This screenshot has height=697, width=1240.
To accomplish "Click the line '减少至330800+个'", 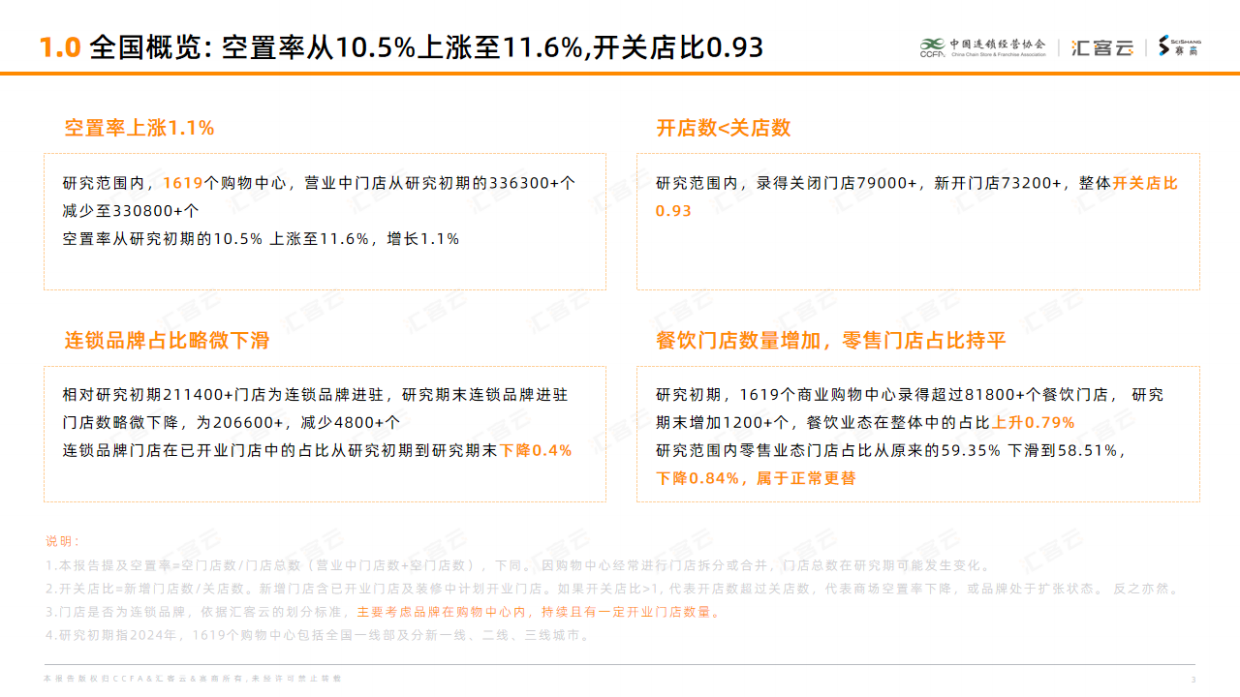I will (x=131, y=211).
